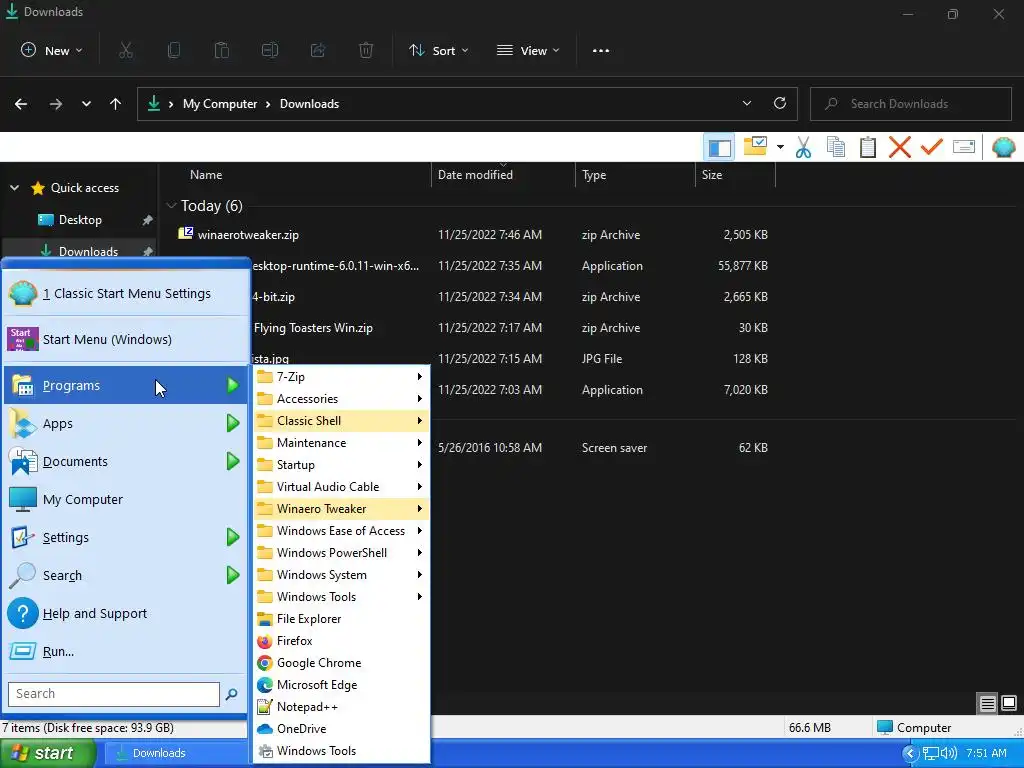1024x768 pixels.
Task: Go back with the Back arrow
Action: coord(21,104)
